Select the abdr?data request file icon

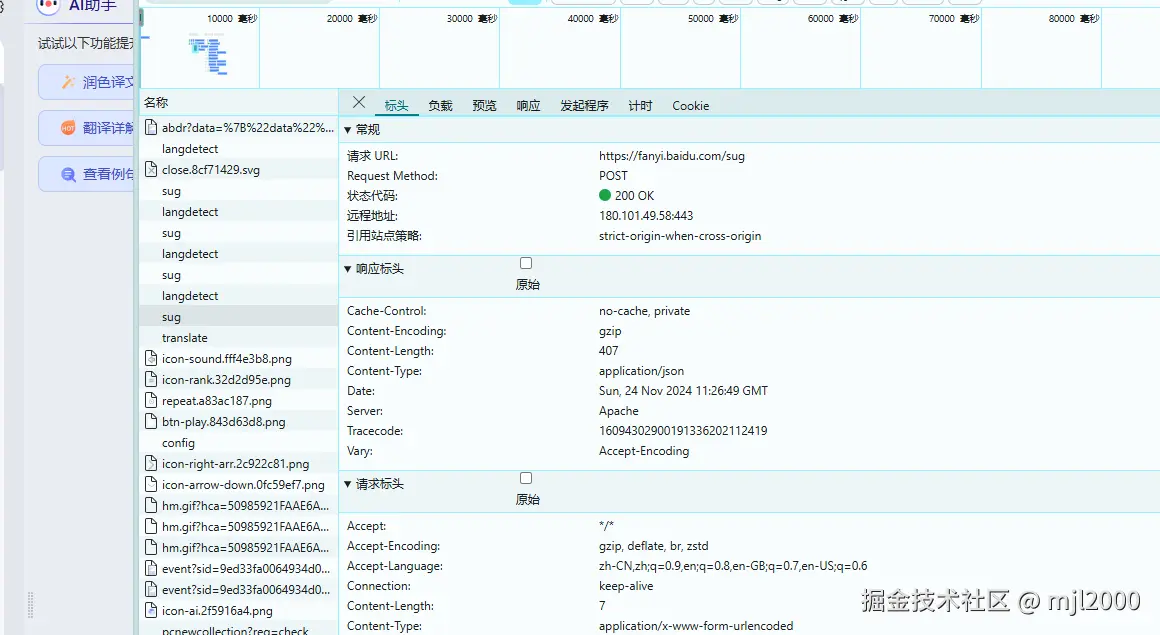point(151,127)
